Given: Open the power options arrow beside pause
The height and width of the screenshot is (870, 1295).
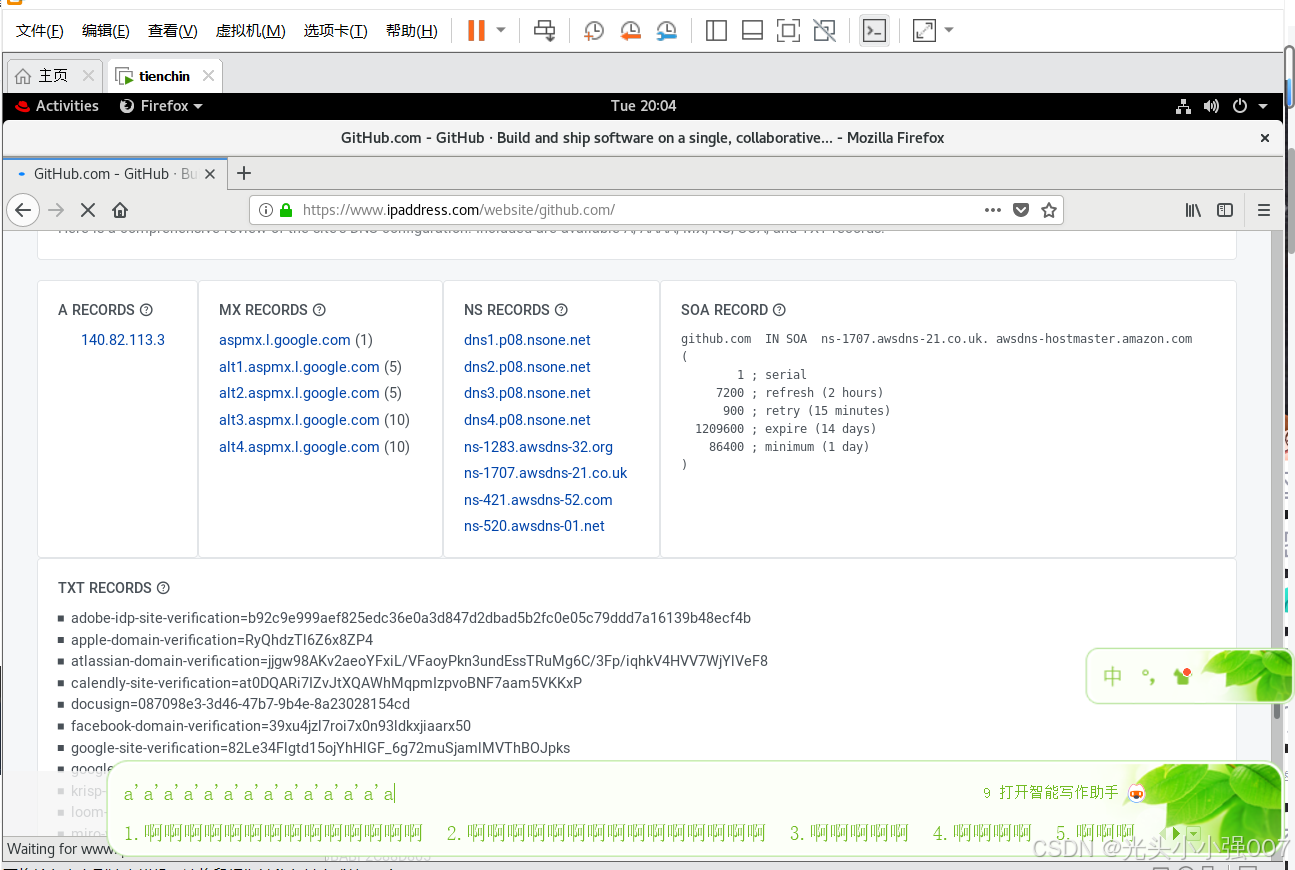Looking at the screenshot, I should [x=501, y=30].
